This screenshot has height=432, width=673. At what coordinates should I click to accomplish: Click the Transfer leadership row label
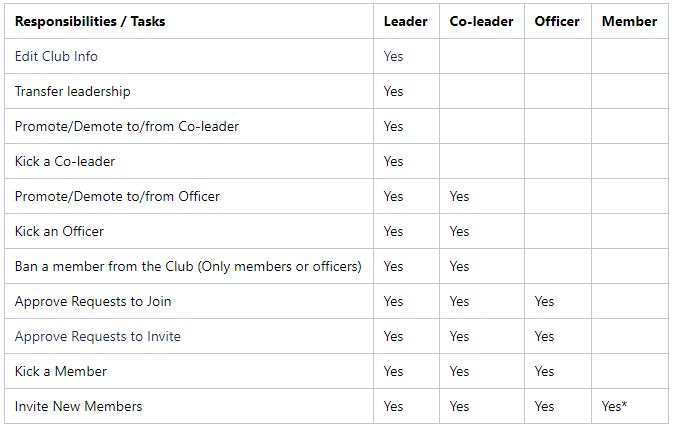pos(73,91)
